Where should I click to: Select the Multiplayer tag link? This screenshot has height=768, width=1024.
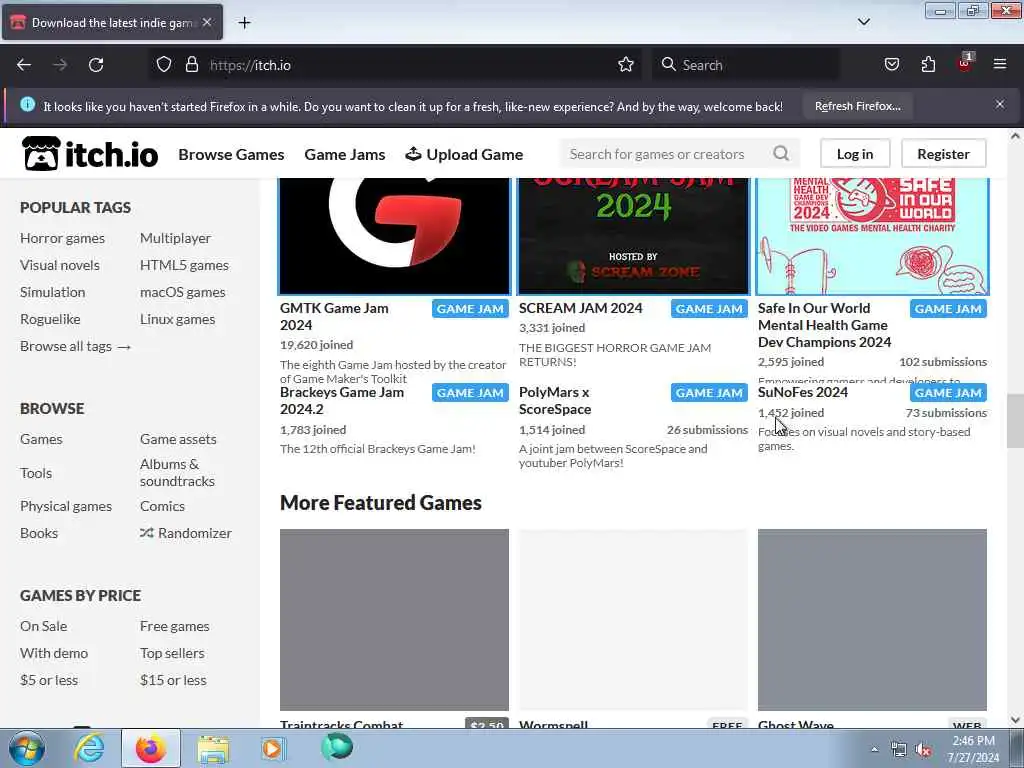[x=176, y=238]
